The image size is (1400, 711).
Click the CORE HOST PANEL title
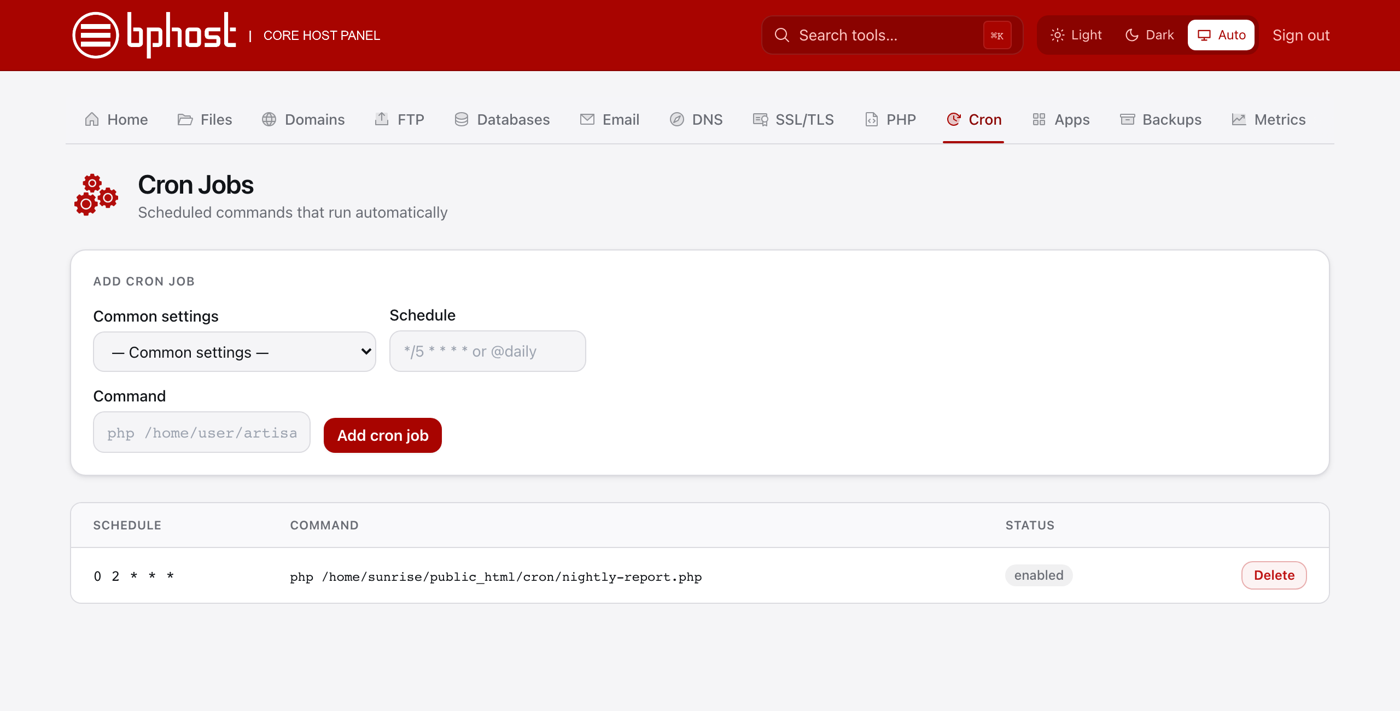[321, 35]
